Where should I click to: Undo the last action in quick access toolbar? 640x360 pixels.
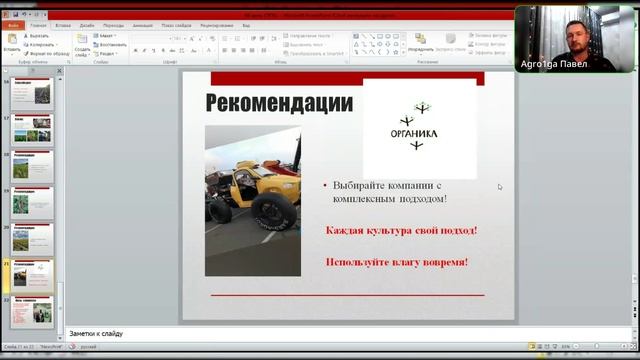(24, 15)
